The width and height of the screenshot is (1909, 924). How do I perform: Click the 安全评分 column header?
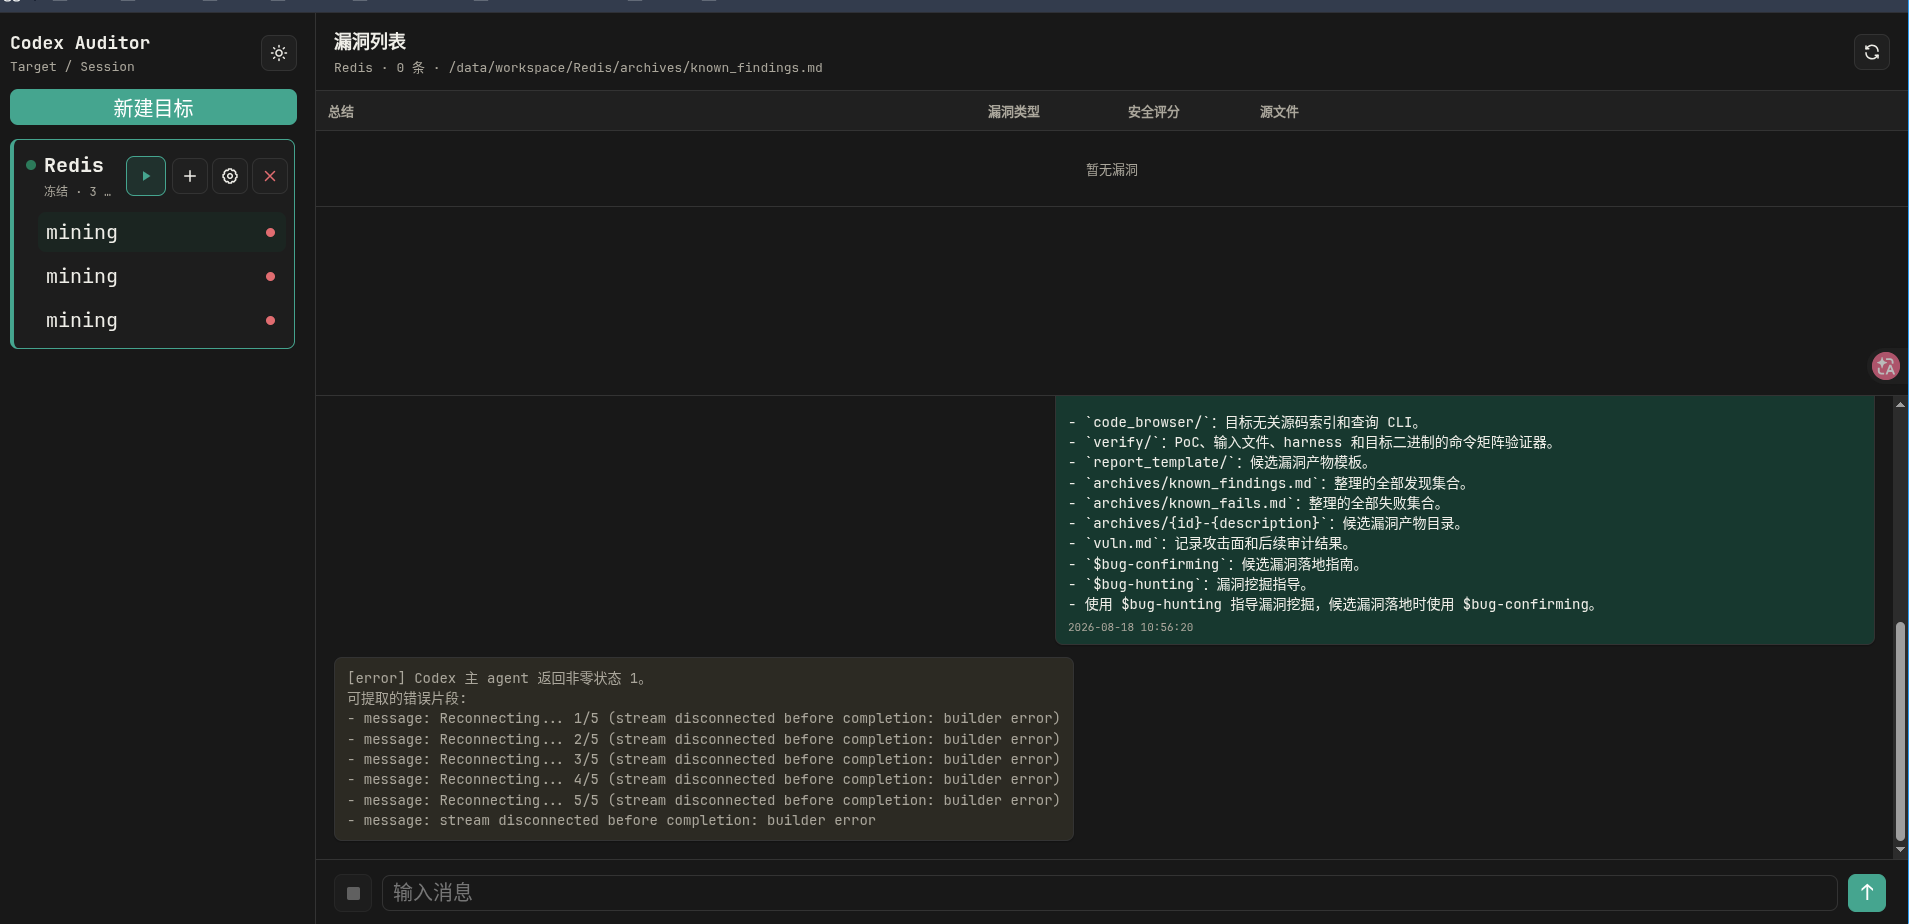(x=1154, y=112)
